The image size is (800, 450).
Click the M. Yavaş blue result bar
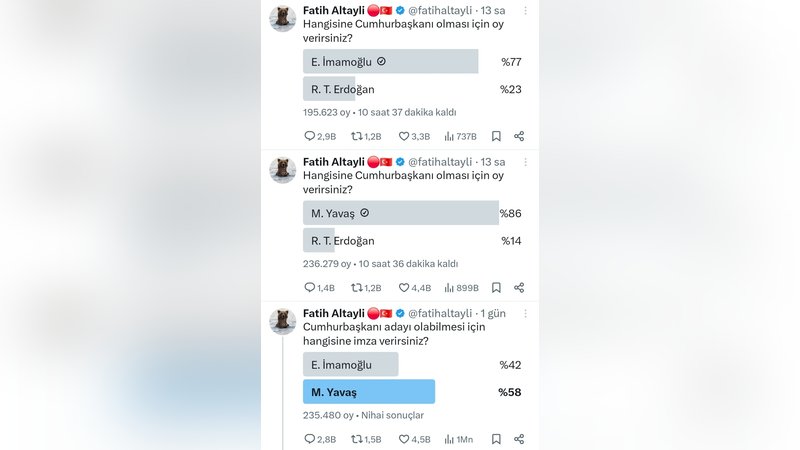(368, 391)
